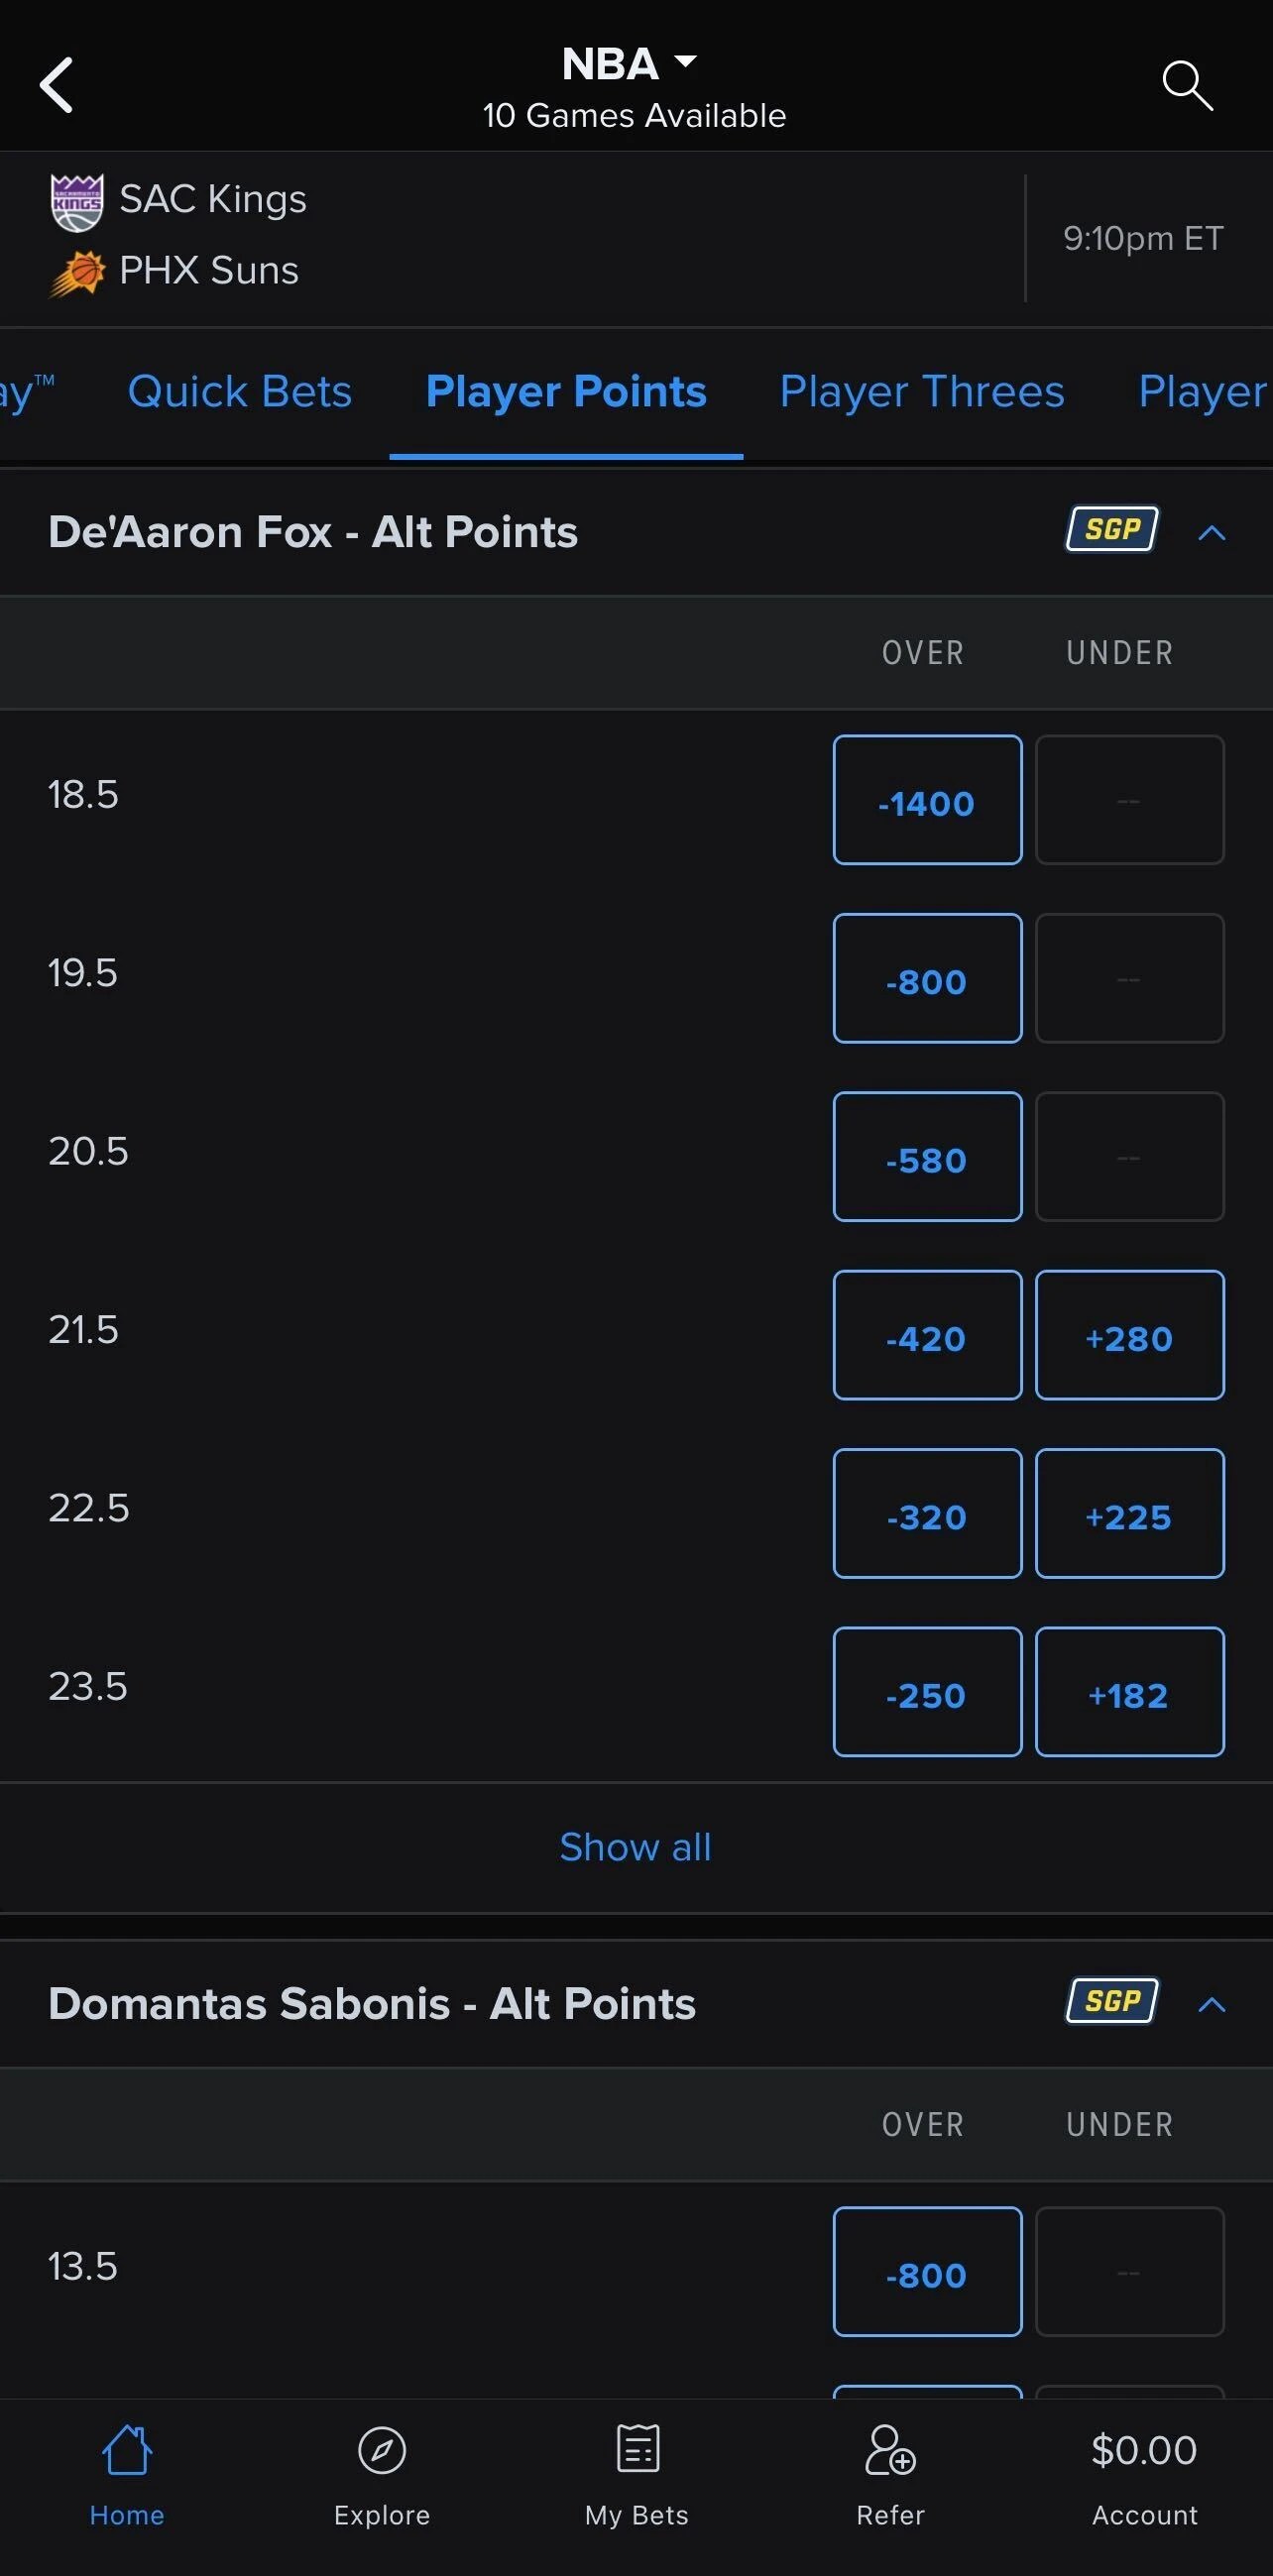Pick Sabonis over 13.5 at -800

[927, 2271]
